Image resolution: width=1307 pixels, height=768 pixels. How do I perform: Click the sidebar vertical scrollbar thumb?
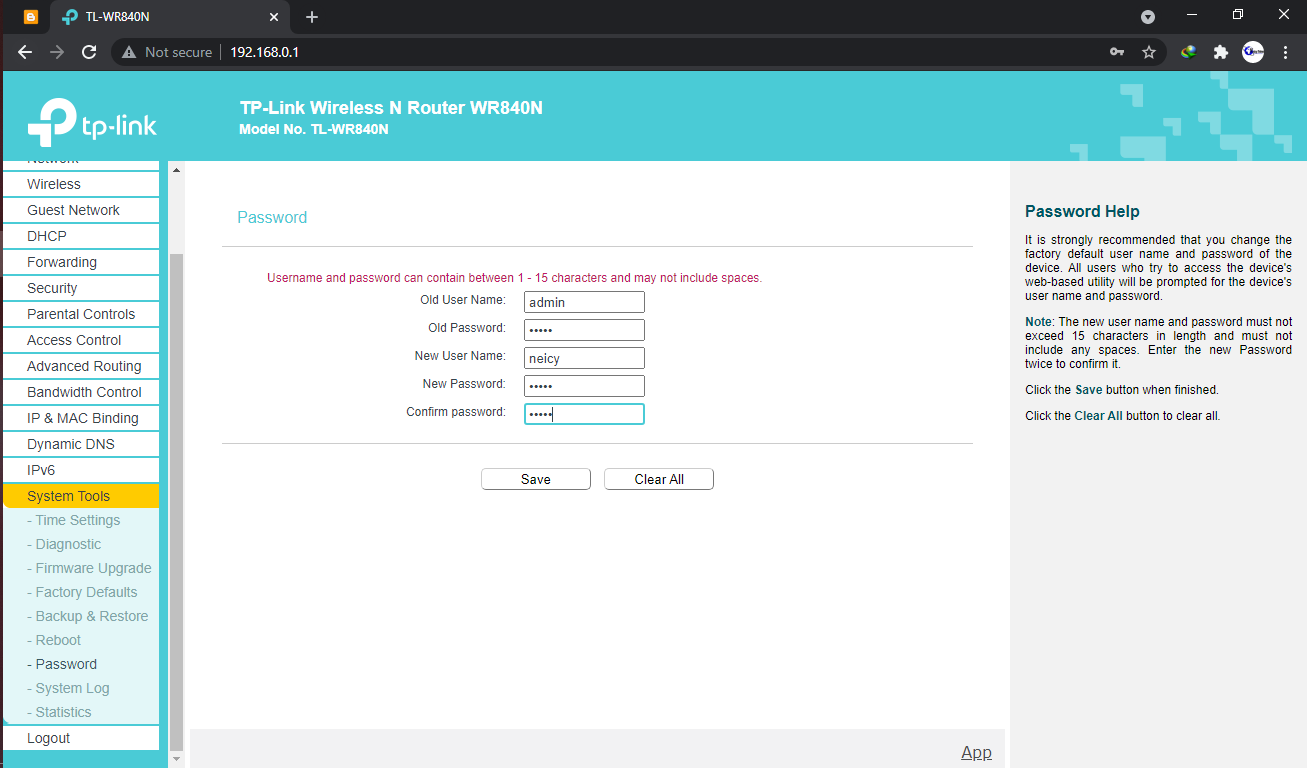coord(177,502)
